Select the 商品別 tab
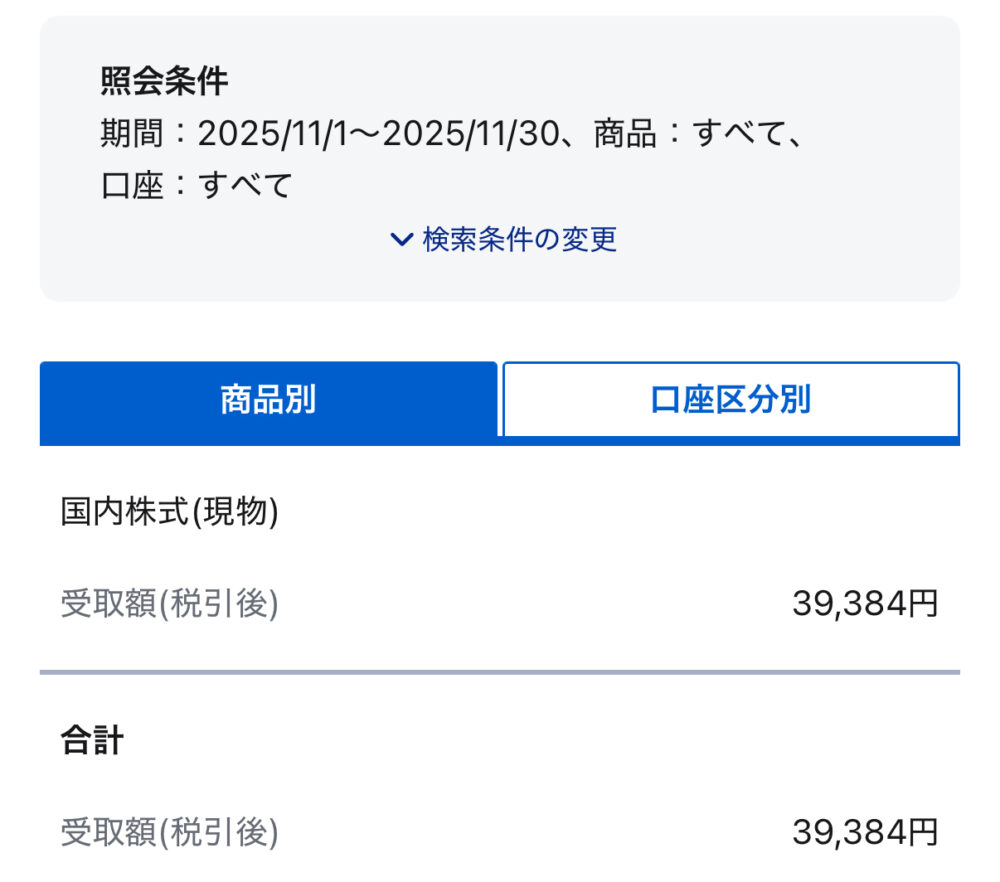Viewport: 1000px width, 882px height. coord(266,399)
